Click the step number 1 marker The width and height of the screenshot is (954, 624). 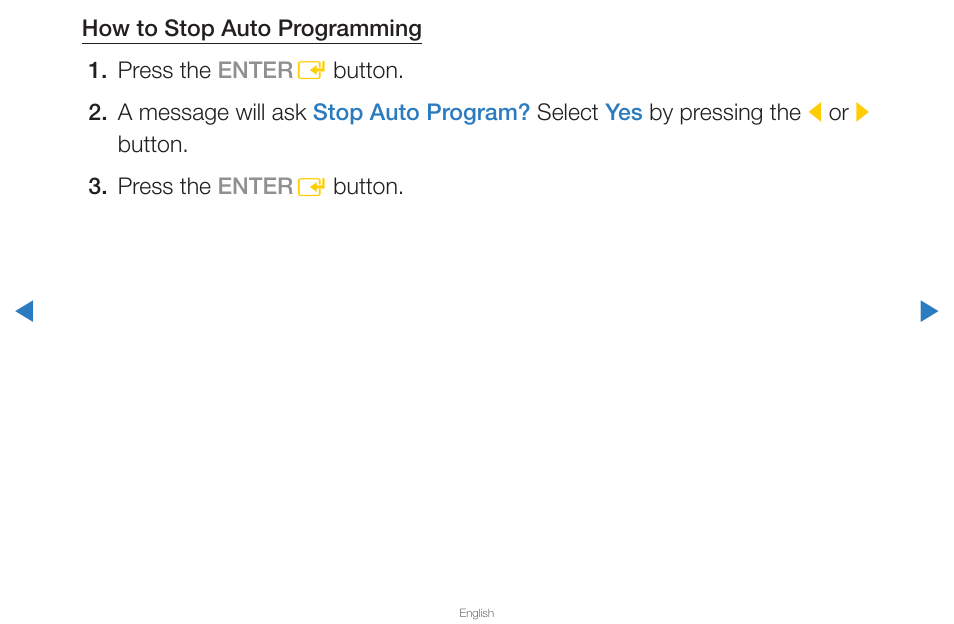tap(98, 71)
